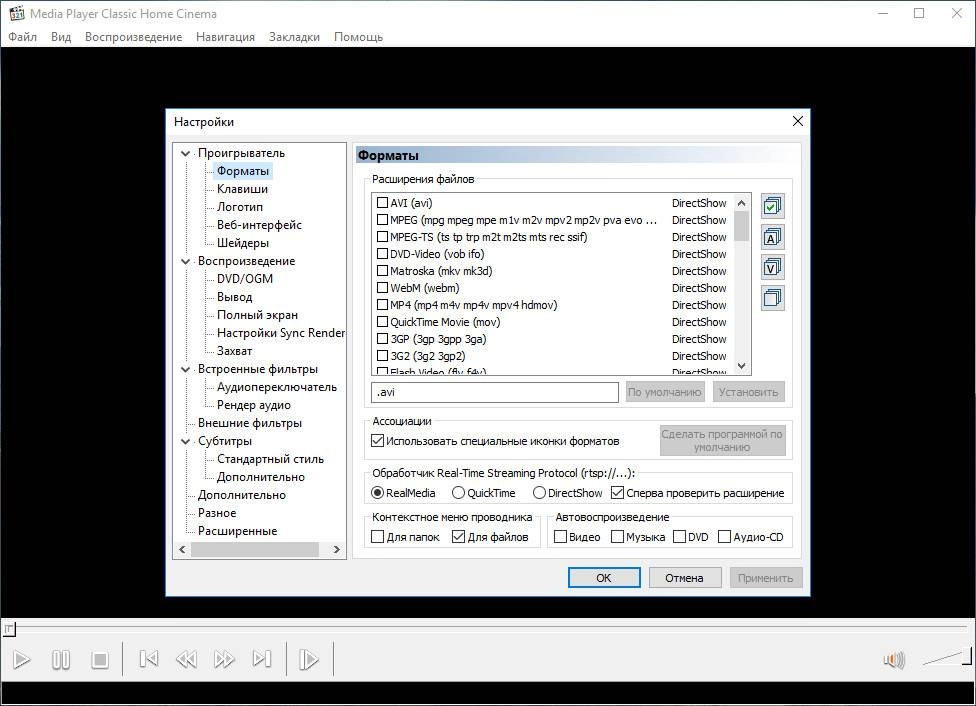This screenshot has width=976, height=706.
Task: Close the Настройки dialog
Action: pyautogui.click(x=797, y=121)
